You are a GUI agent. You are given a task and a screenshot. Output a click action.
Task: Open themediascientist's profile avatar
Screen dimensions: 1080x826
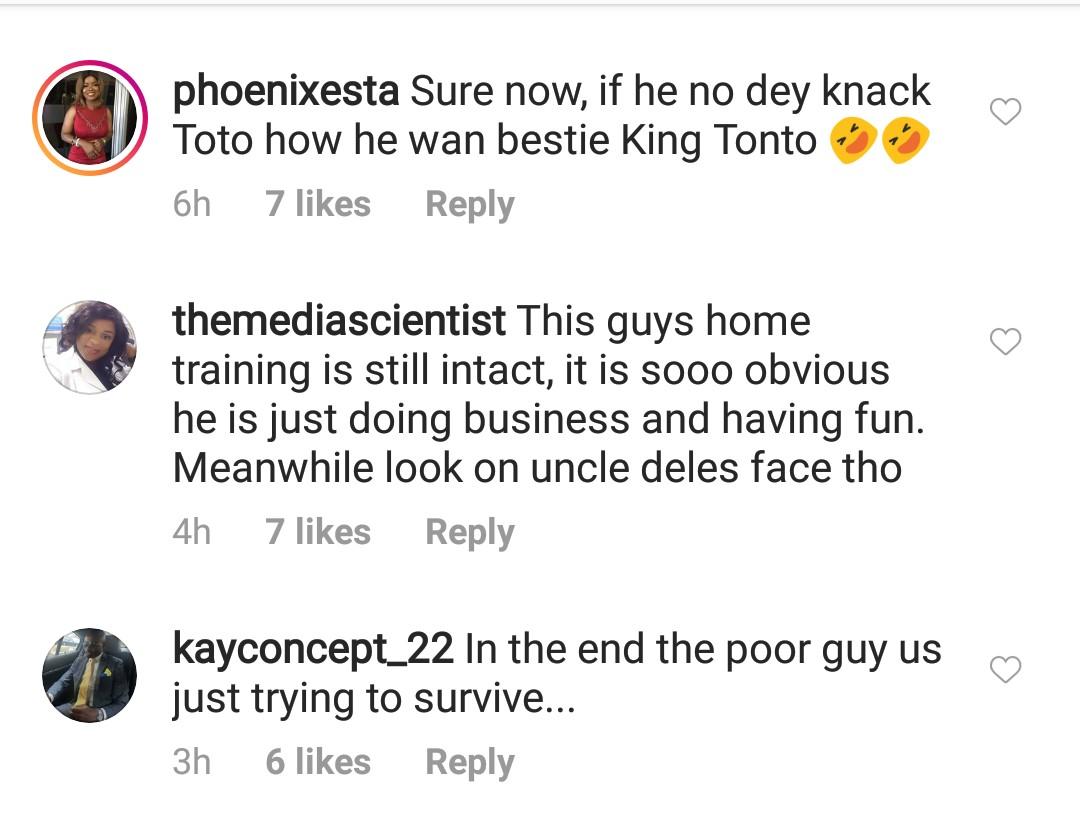pos(90,346)
